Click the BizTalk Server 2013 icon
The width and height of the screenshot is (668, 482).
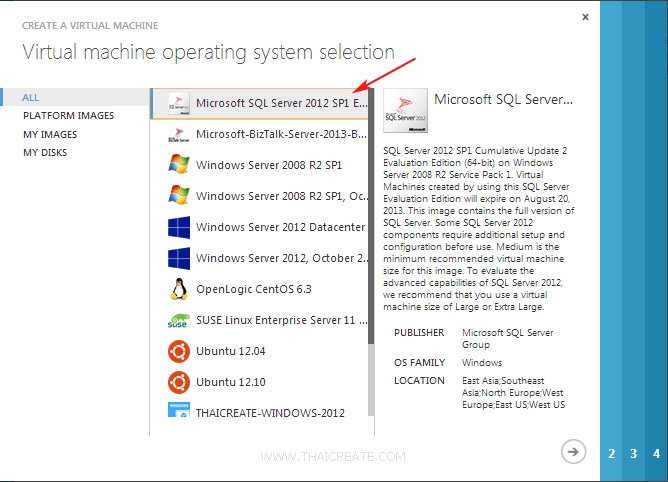point(179,135)
